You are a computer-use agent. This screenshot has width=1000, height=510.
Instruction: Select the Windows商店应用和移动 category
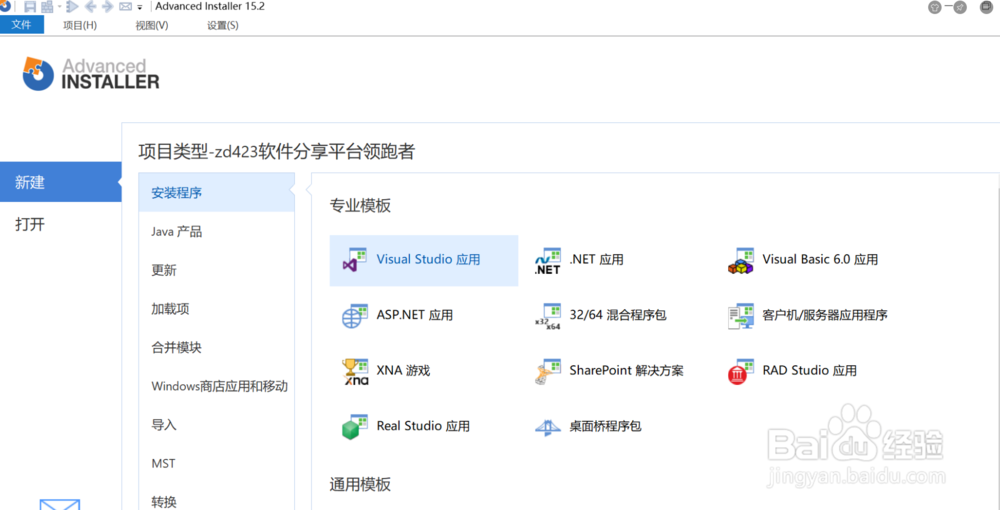click(x=216, y=386)
